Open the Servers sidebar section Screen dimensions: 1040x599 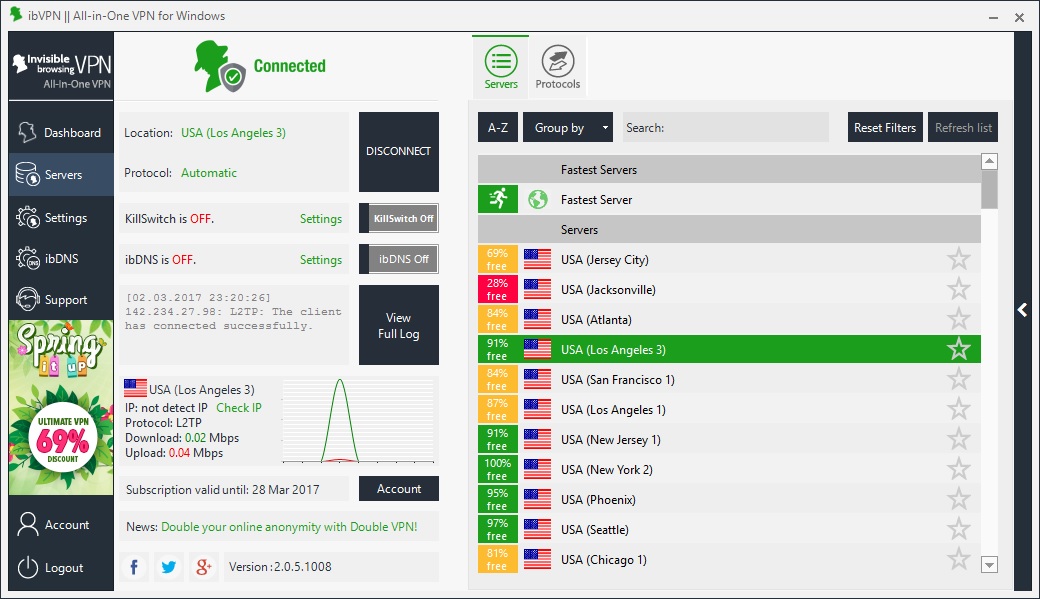61,174
